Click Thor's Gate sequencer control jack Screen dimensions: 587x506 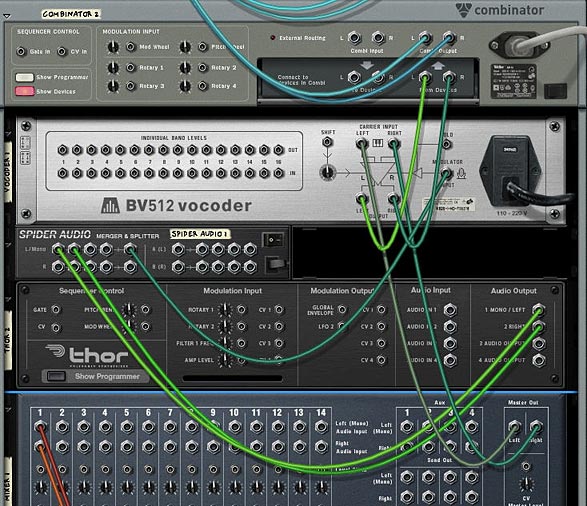56,310
